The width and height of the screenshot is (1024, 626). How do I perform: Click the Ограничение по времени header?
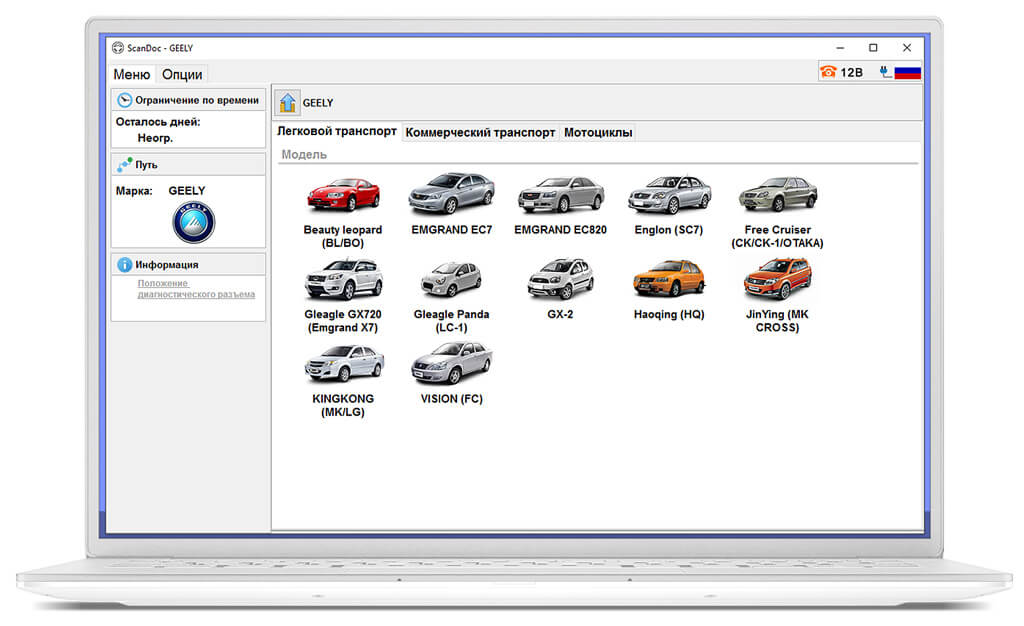(197, 100)
